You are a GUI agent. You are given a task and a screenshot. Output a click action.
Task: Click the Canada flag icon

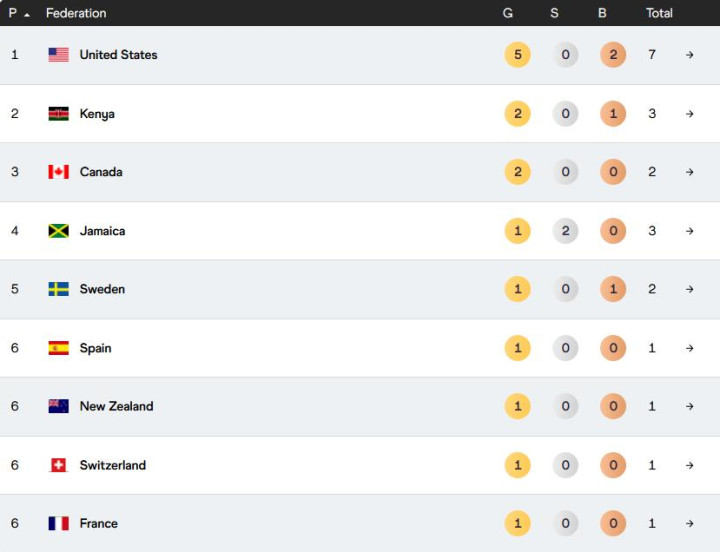pos(58,172)
